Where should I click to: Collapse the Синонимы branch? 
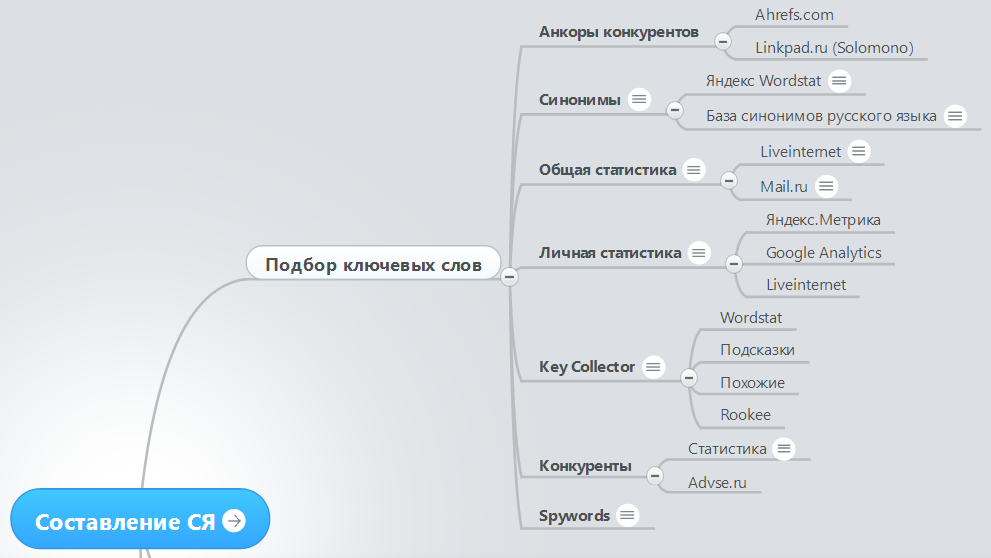[x=675, y=111]
